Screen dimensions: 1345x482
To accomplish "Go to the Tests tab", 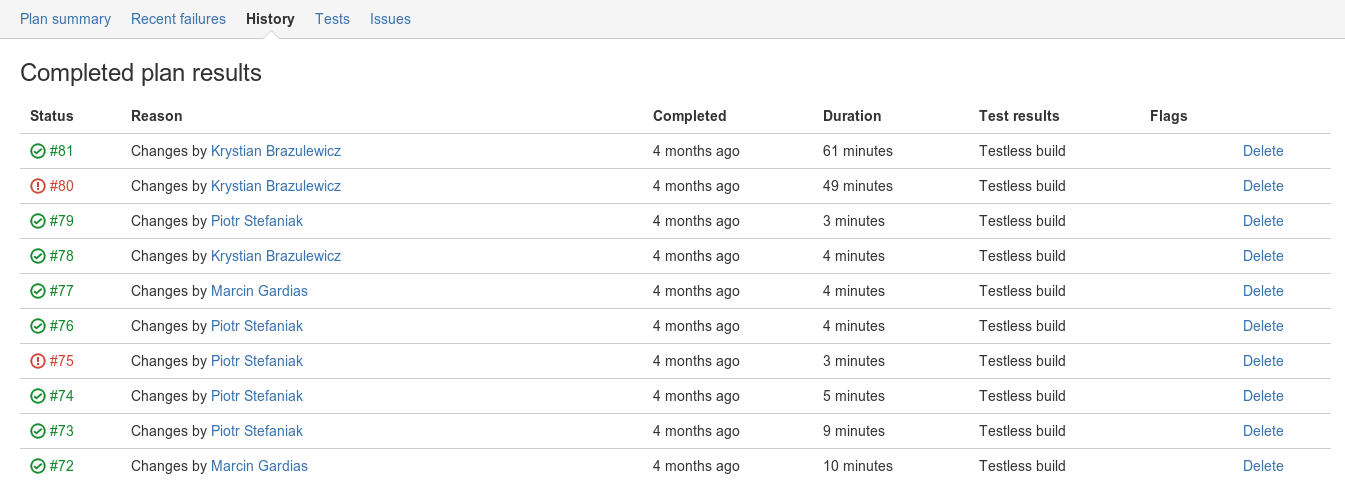I will click(x=332, y=19).
